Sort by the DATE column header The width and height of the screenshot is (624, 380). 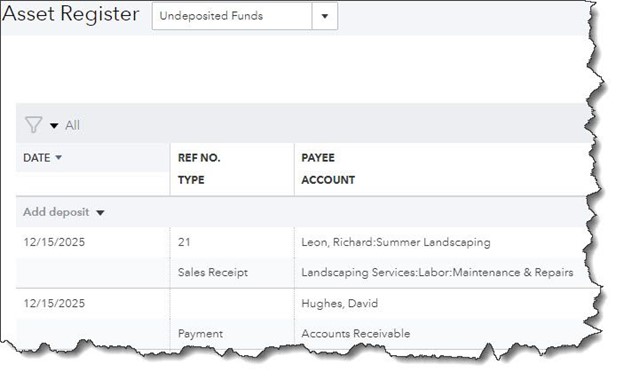37,158
